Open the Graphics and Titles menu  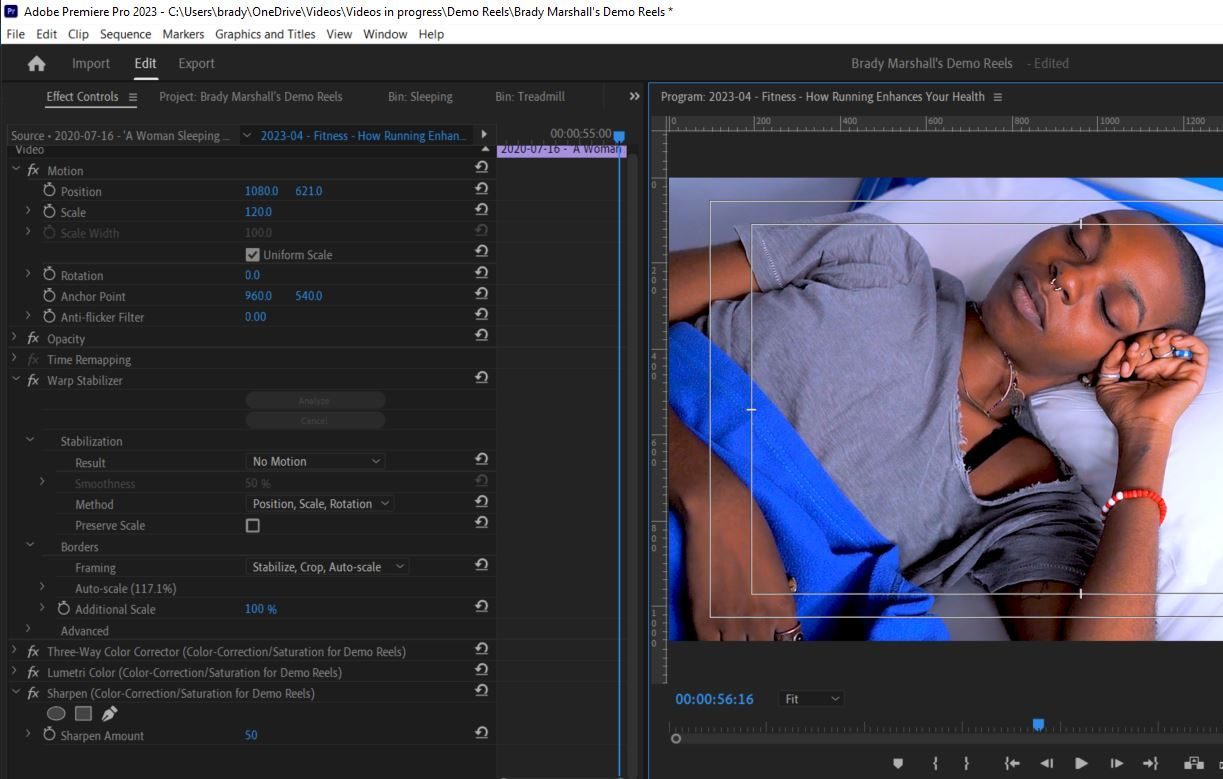tap(265, 34)
